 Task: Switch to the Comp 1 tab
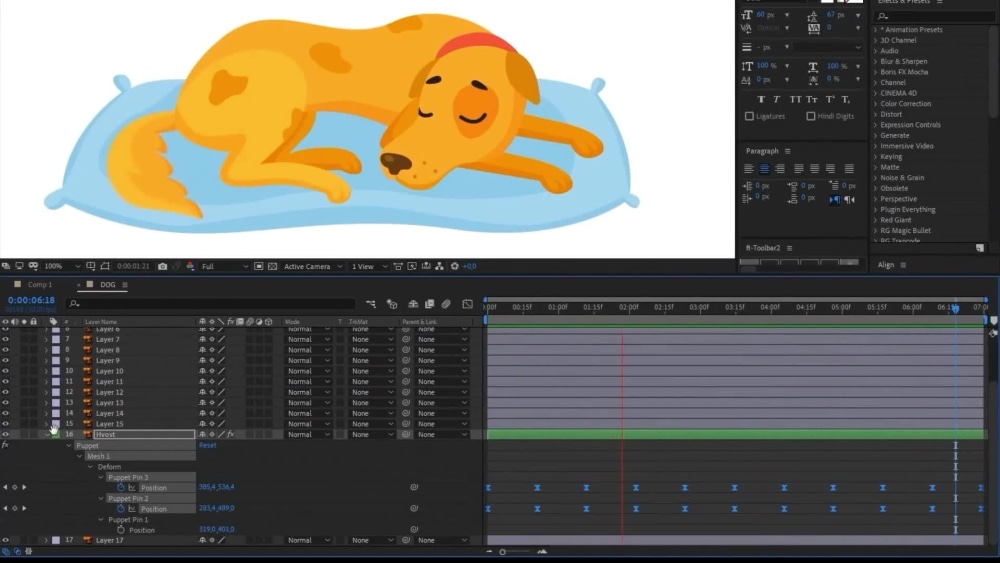pyautogui.click(x=40, y=284)
